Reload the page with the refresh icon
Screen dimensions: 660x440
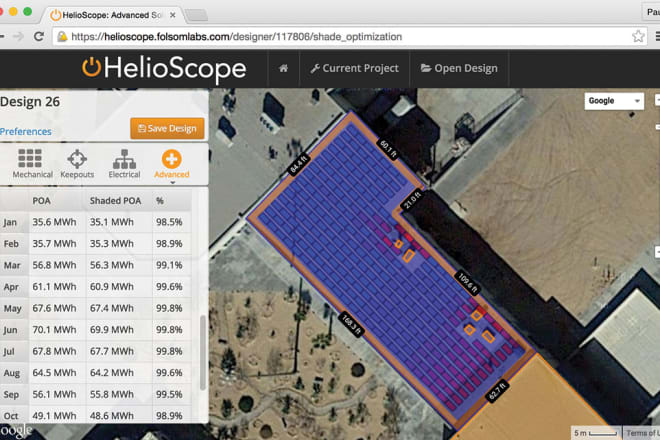coord(39,37)
